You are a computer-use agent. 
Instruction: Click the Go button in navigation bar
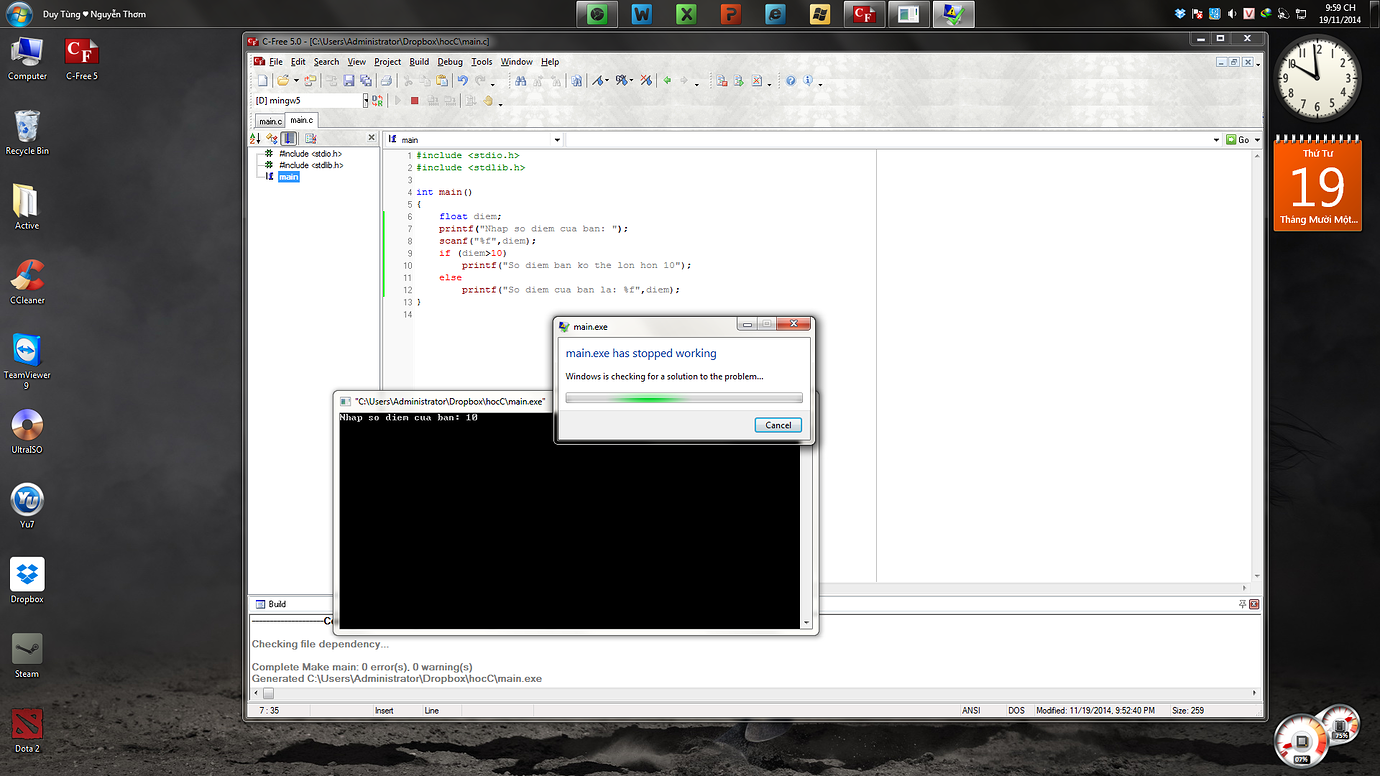(1238, 140)
